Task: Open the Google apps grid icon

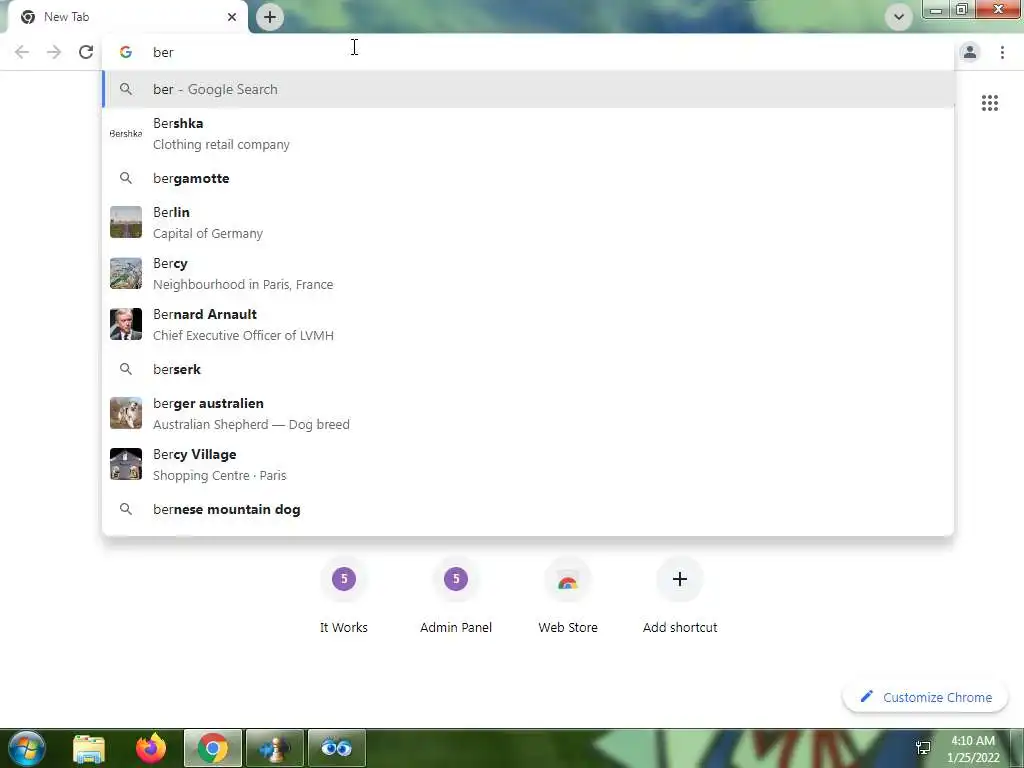Action: 989,103
